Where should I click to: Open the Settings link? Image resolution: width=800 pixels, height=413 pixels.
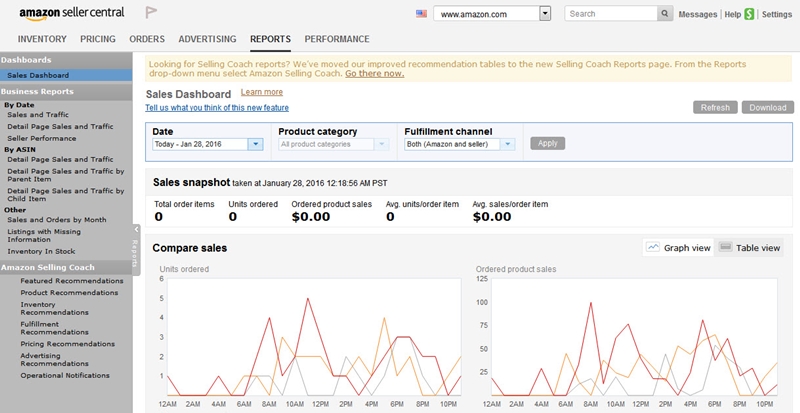coord(776,15)
